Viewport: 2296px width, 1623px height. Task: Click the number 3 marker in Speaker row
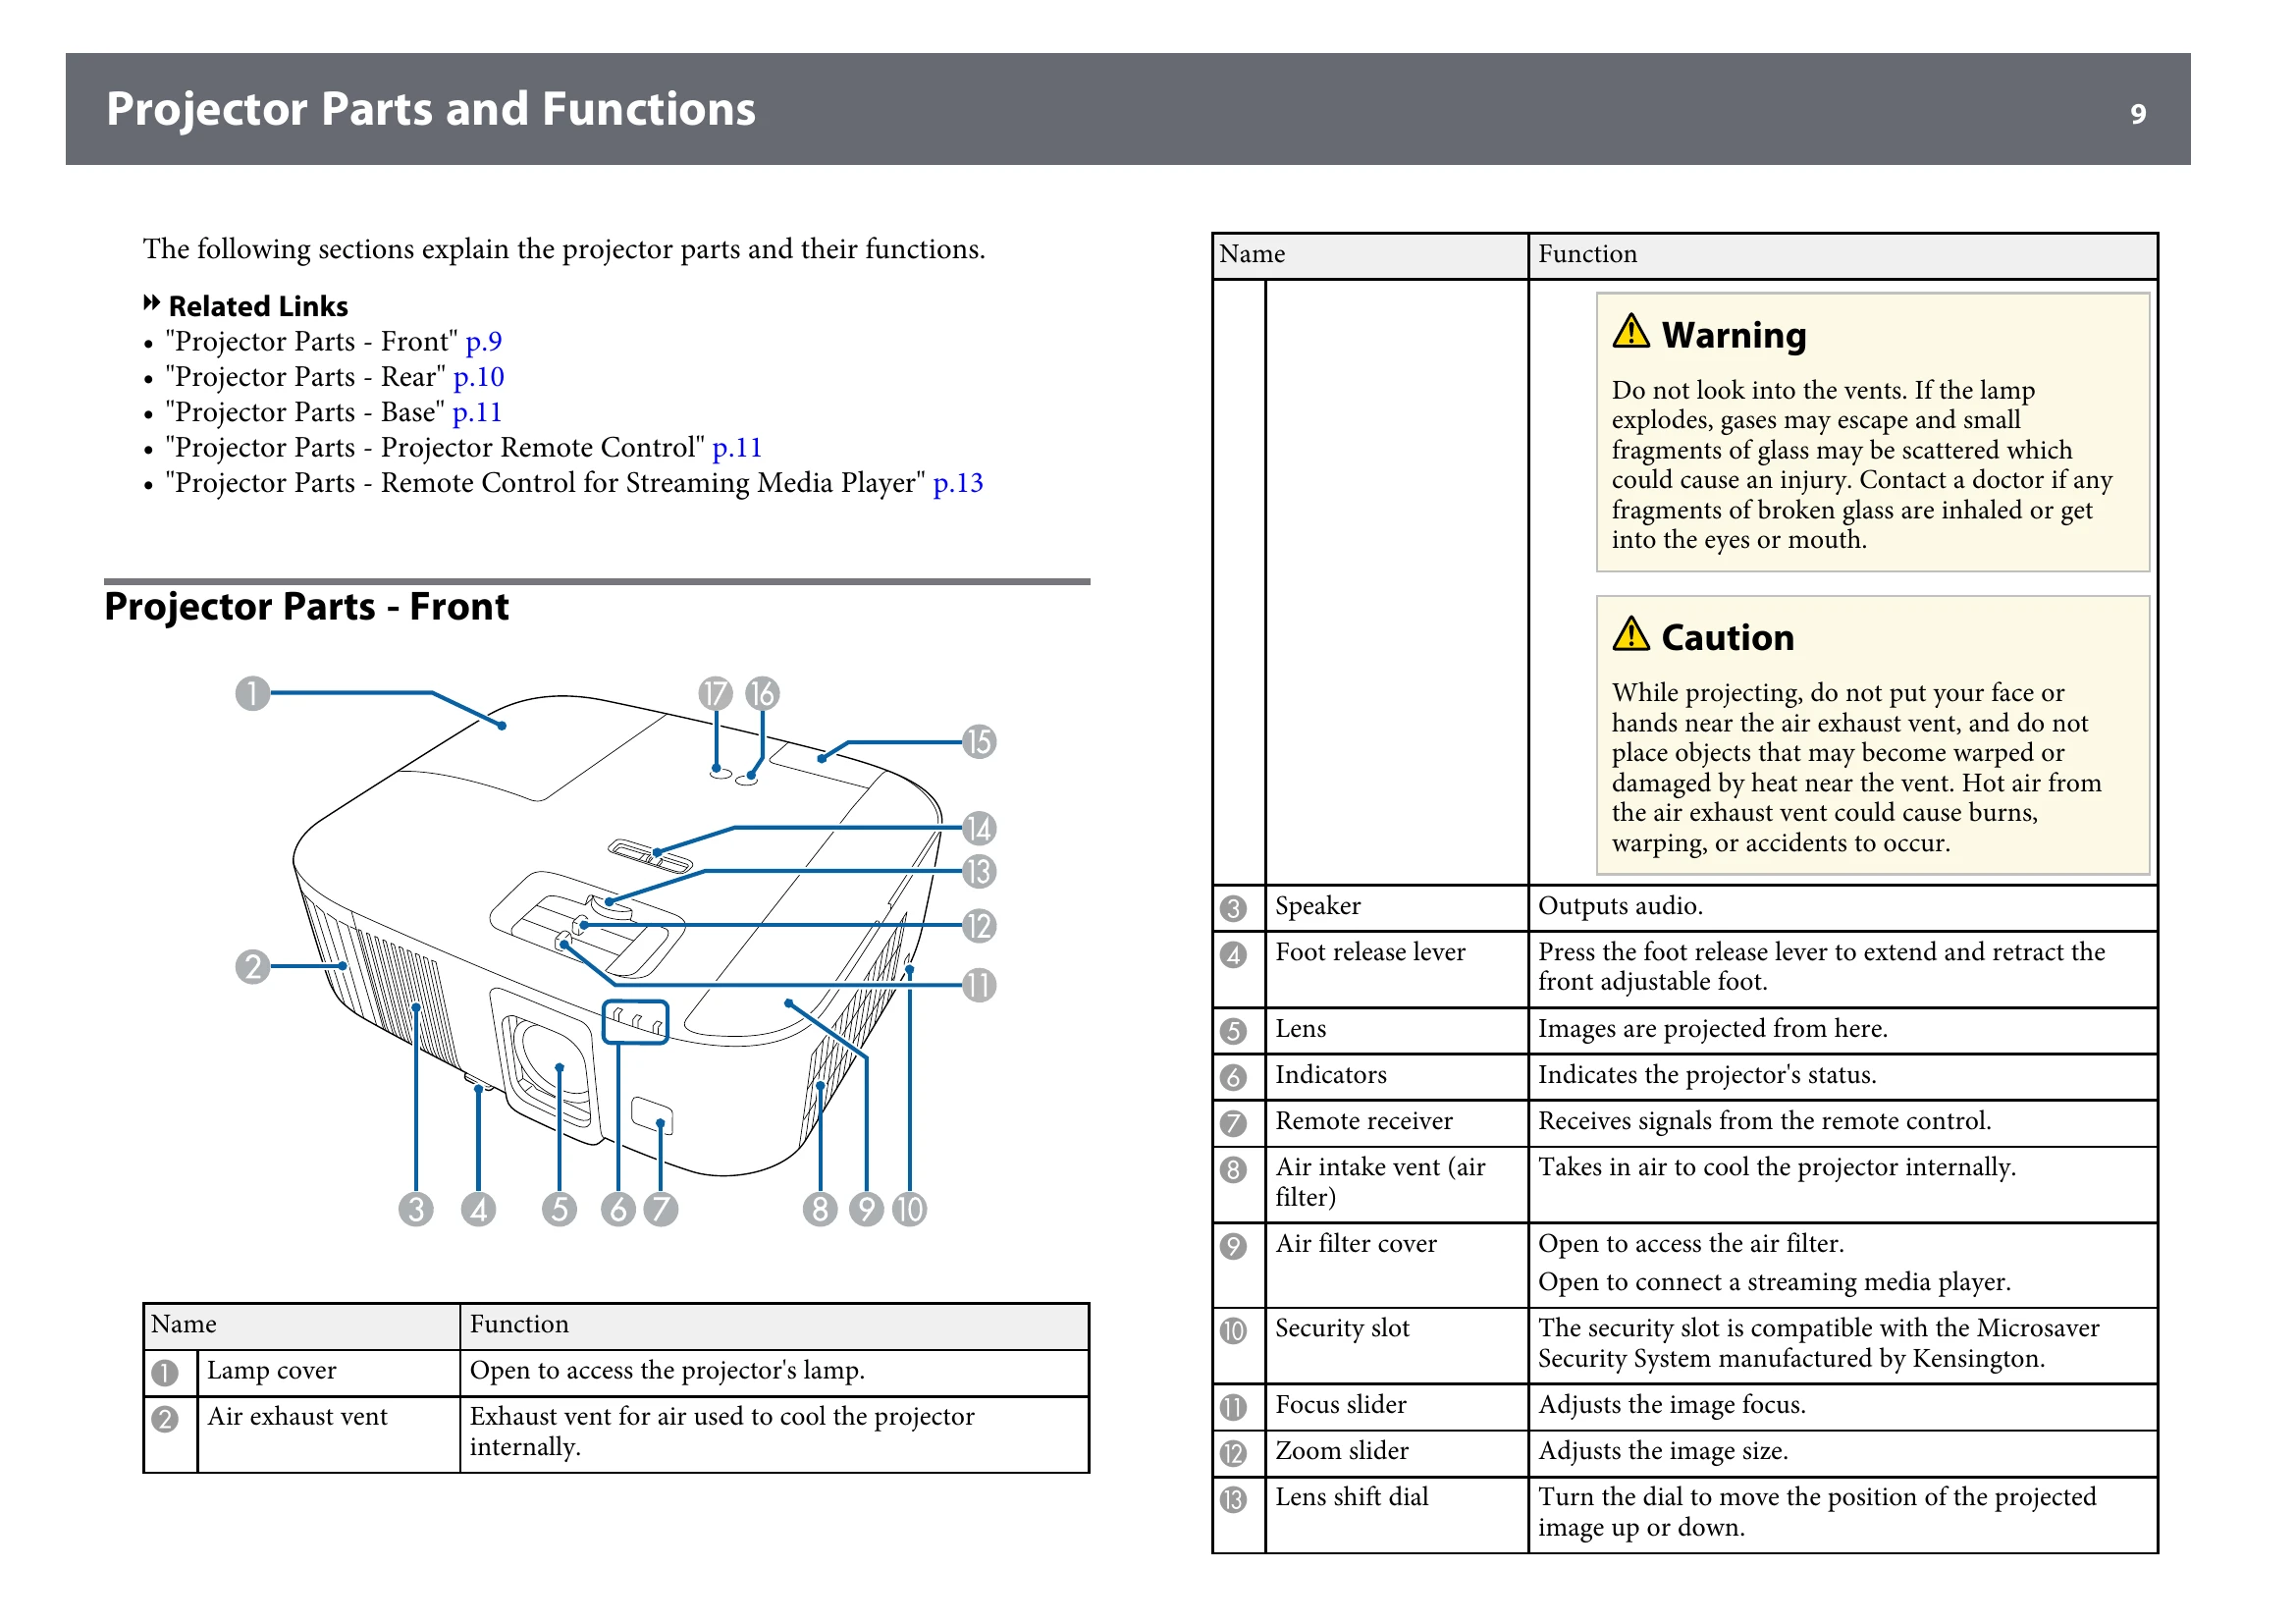click(1234, 909)
